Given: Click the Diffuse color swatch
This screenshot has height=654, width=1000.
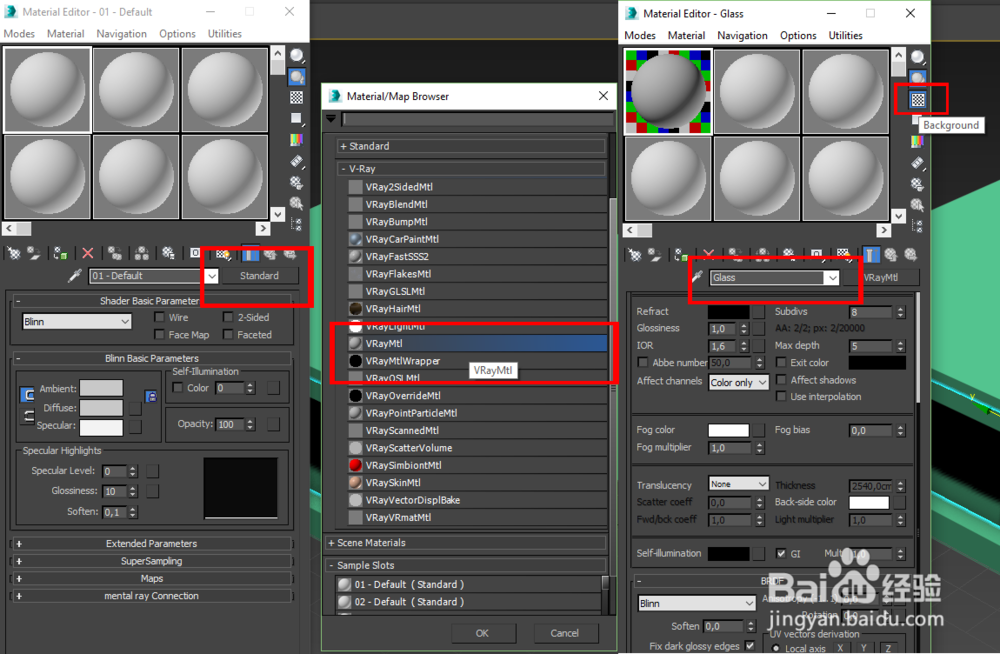Looking at the screenshot, I should pyautogui.click(x=101, y=408).
